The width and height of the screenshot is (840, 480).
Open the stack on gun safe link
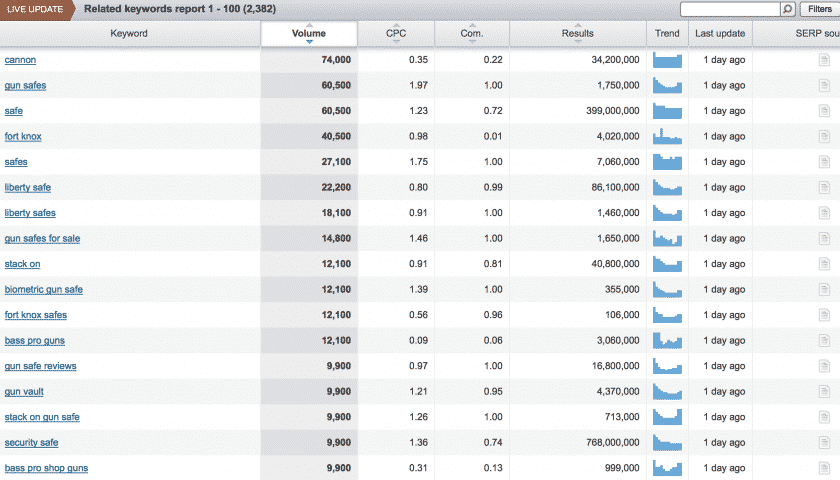42,417
